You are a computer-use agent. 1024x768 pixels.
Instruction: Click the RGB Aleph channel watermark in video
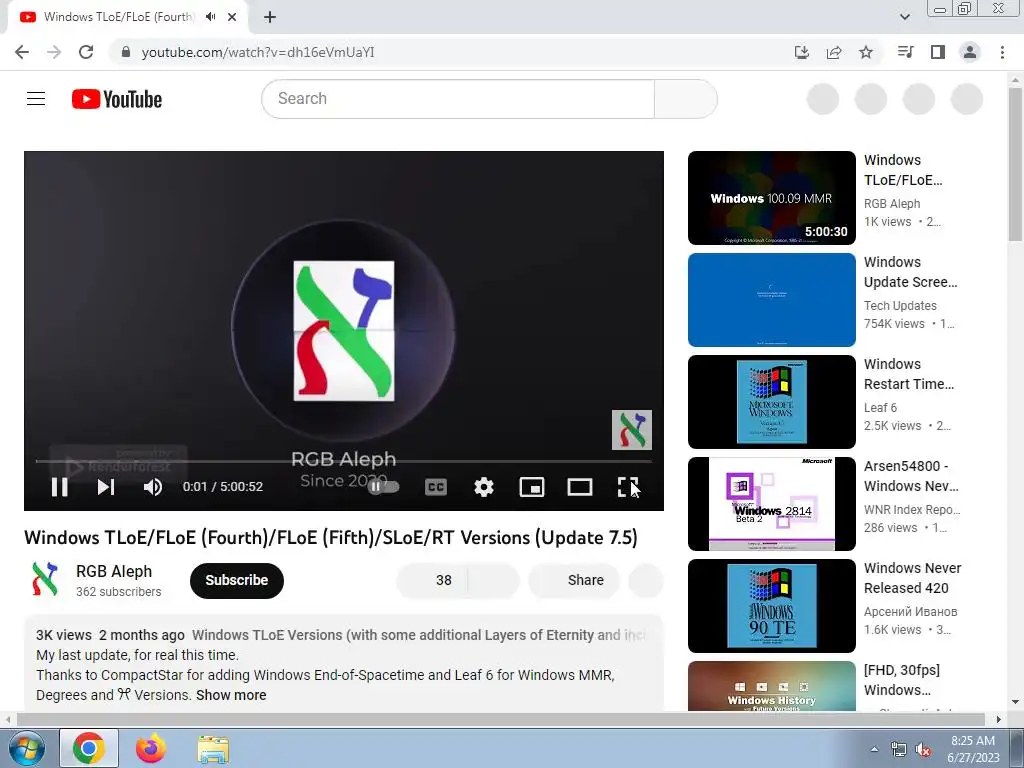pyautogui.click(x=632, y=430)
